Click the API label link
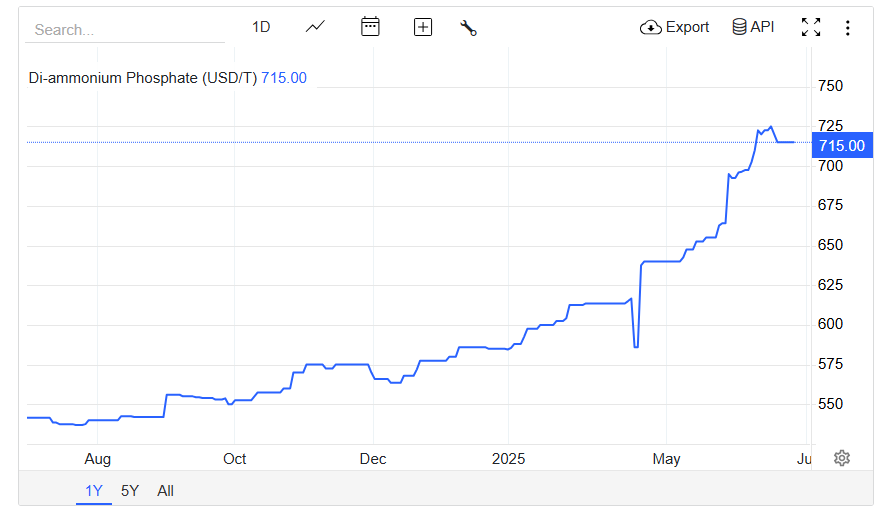The height and width of the screenshot is (516, 880). click(x=762, y=26)
